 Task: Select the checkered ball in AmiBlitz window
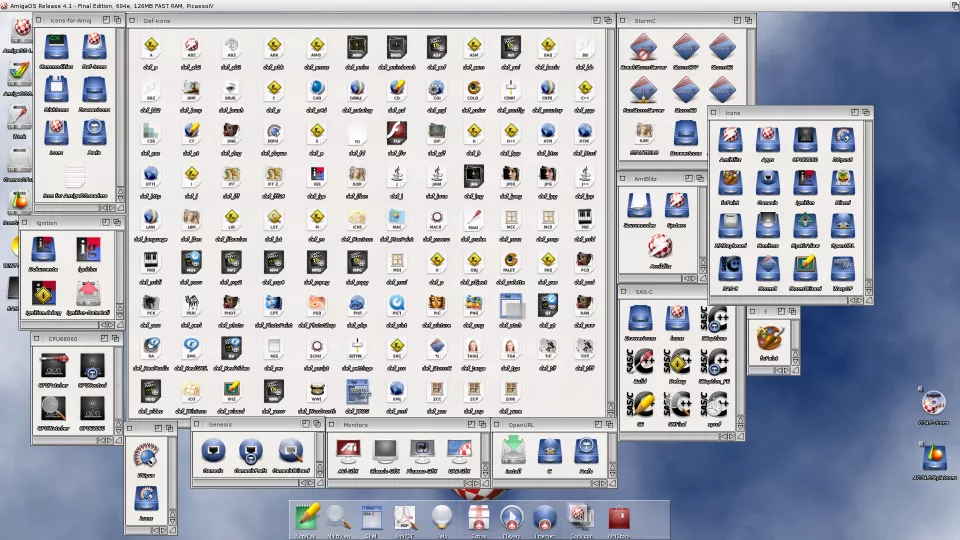coord(659,245)
